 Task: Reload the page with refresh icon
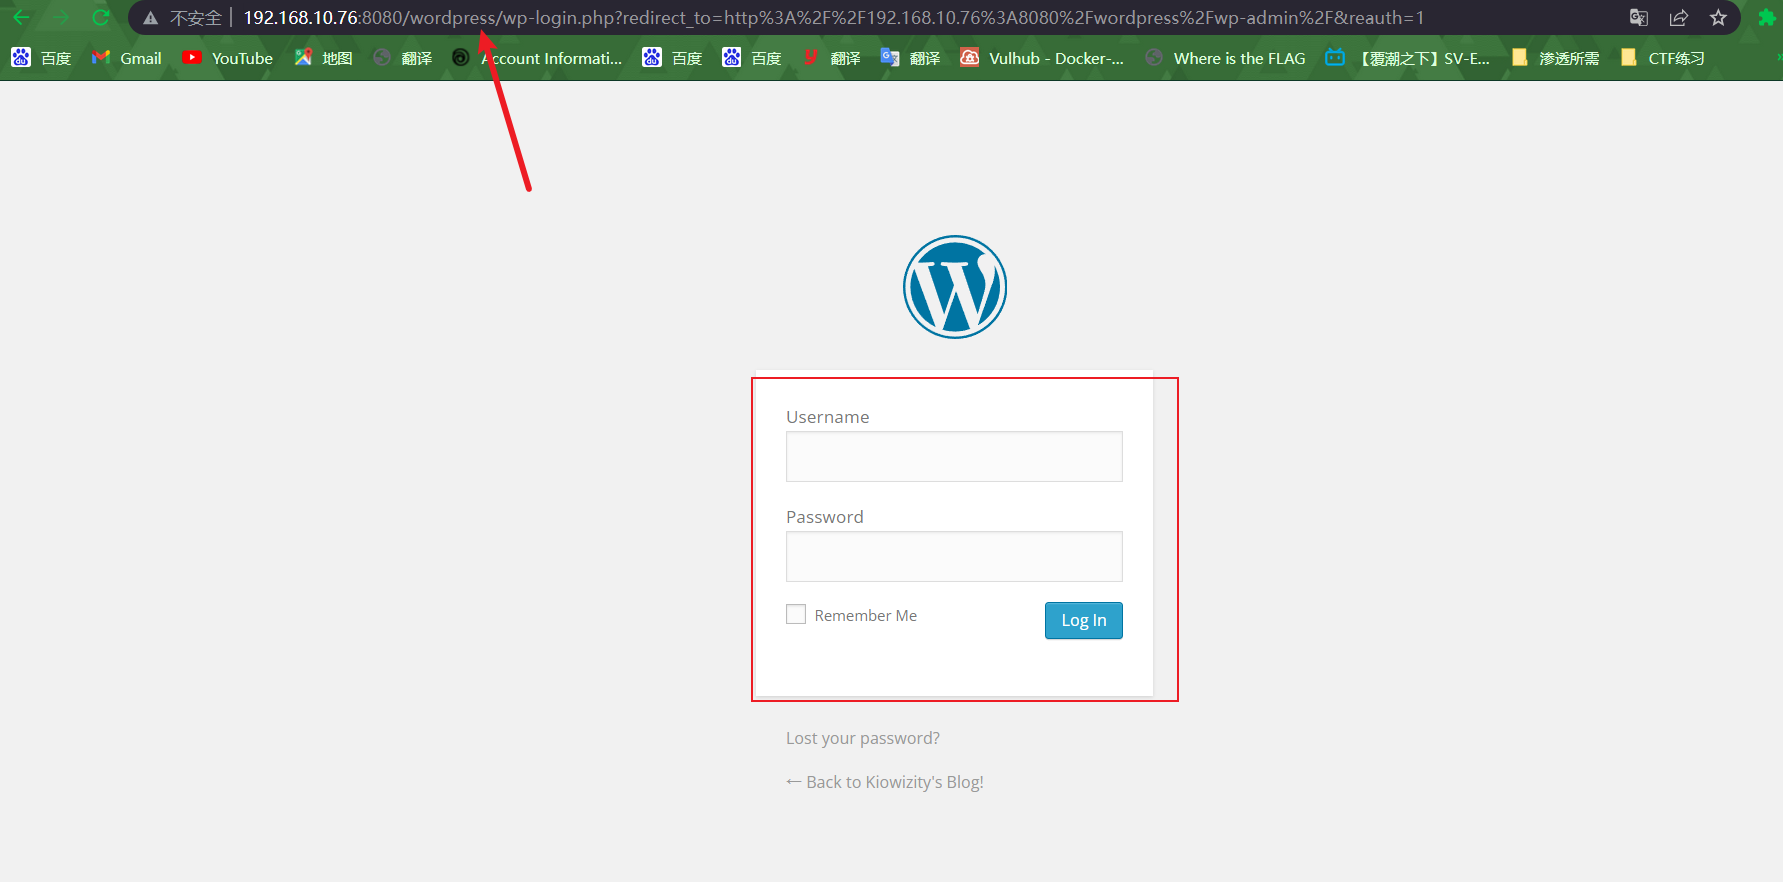click(100, 17)
